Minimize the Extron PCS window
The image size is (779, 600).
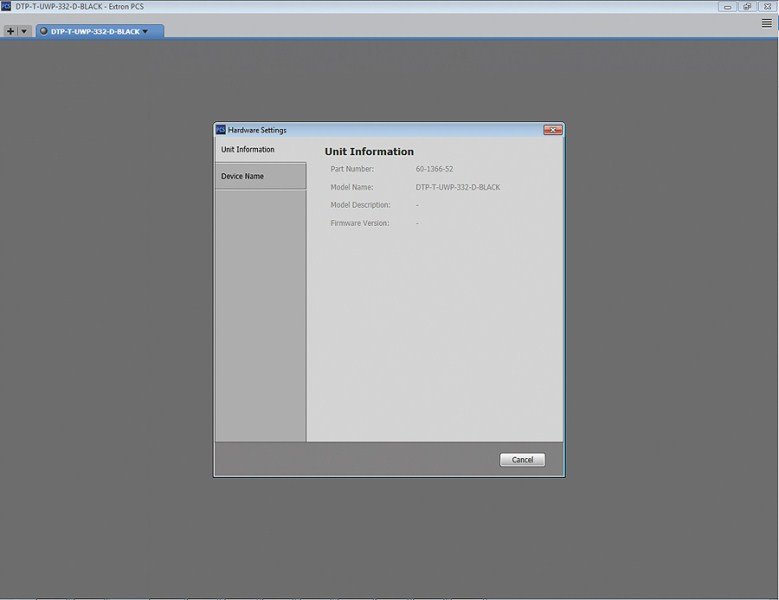tap(727, 6)
